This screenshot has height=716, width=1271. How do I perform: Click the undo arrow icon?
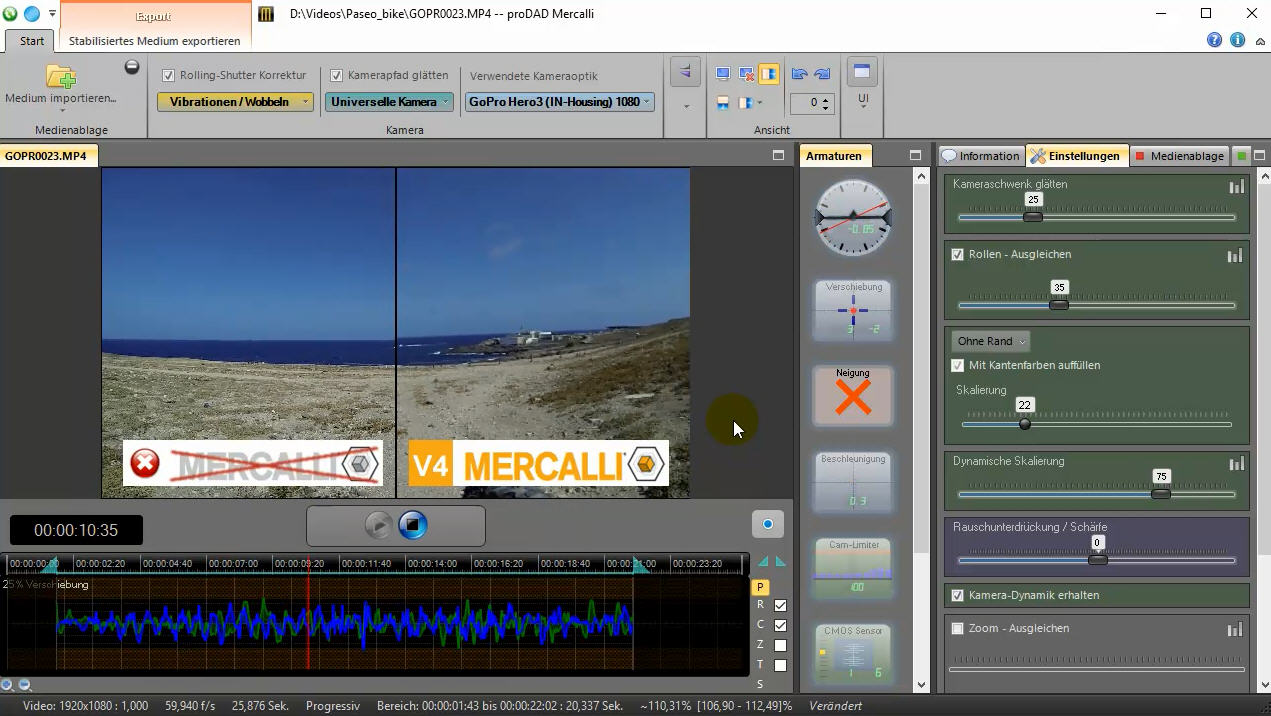click(799, 74)
